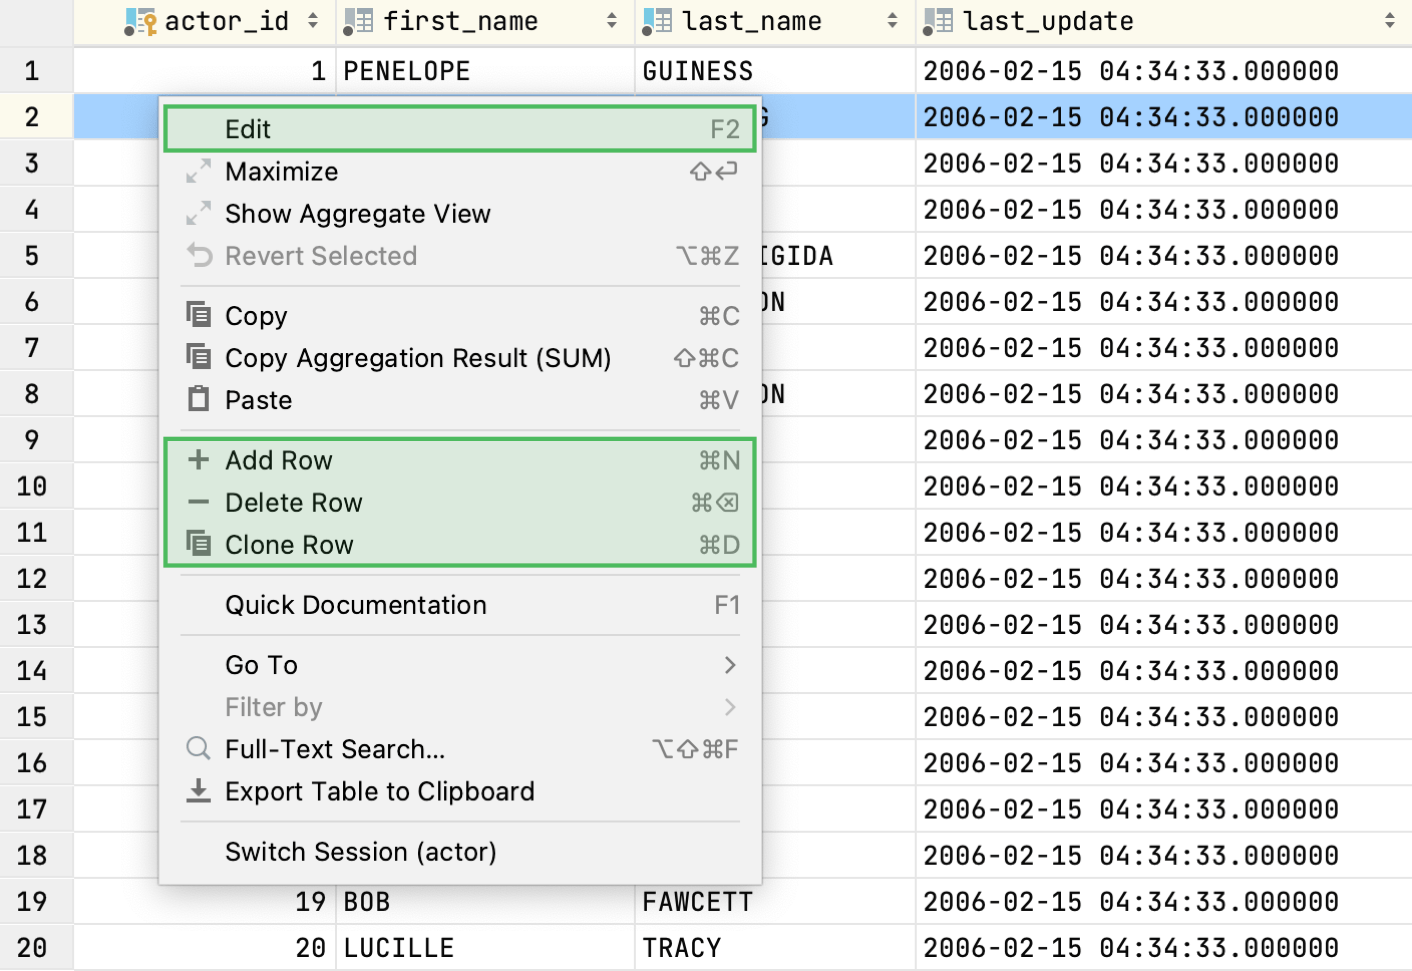
Task: Click the minus icon beside Delete Row
Action: 198,502
